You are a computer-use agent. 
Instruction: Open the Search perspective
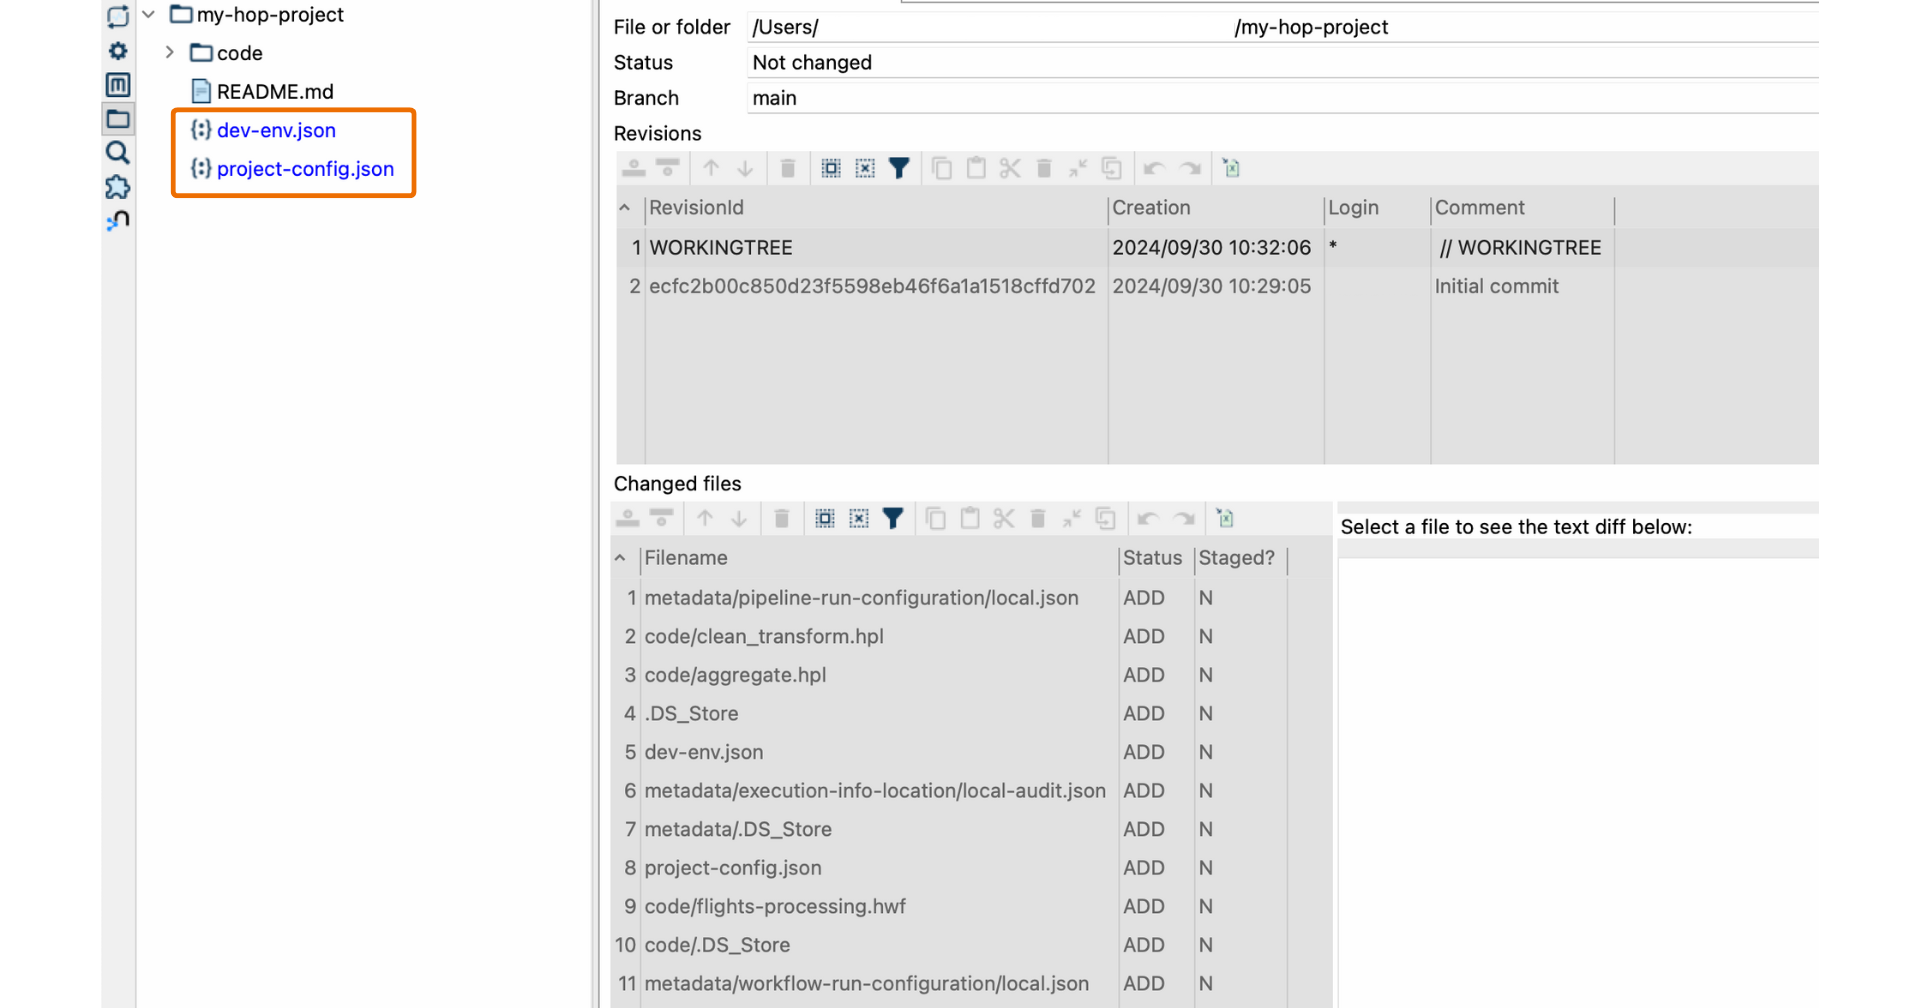[117, 153]
